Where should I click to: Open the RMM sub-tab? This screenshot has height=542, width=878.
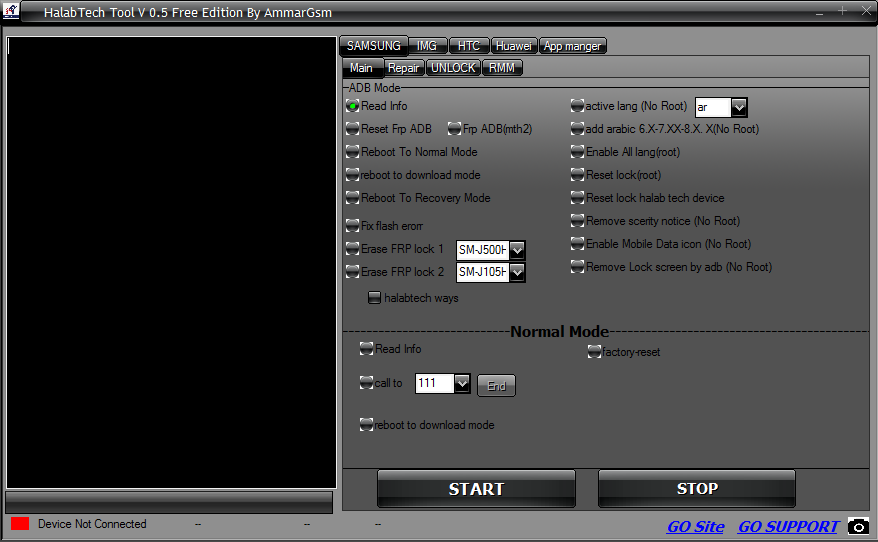pos(502,68)
